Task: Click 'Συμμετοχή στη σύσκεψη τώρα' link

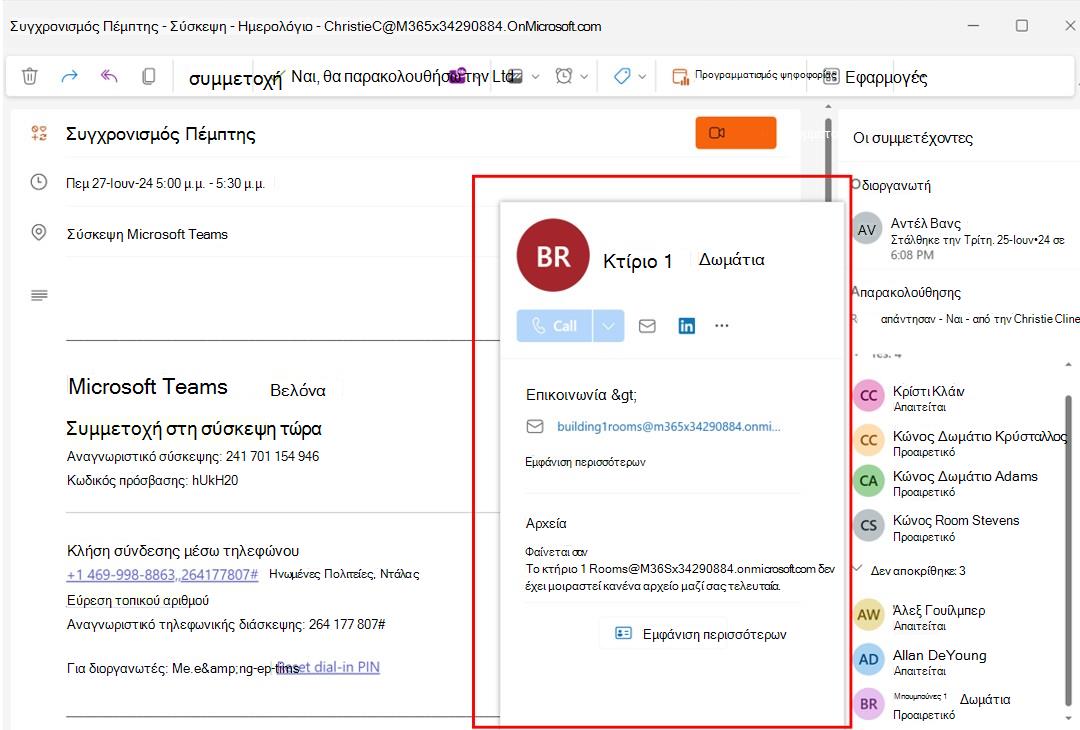Action: click(x=194, y=428)
